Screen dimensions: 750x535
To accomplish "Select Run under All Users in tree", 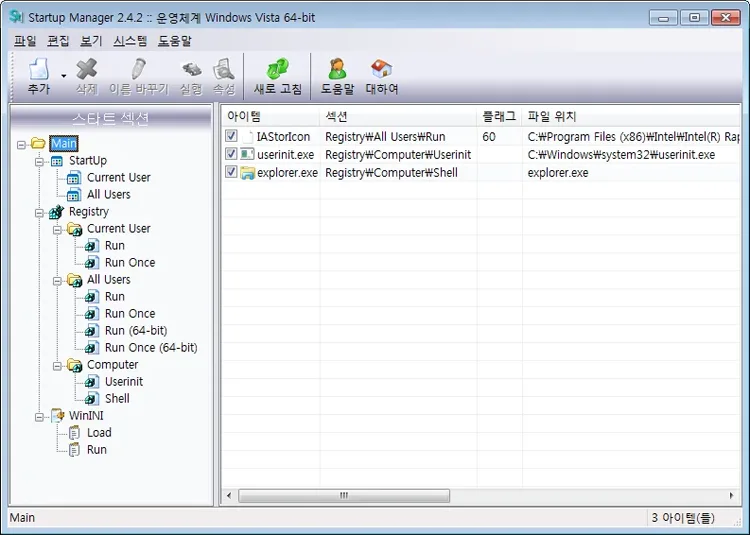I will click(115, 297).
